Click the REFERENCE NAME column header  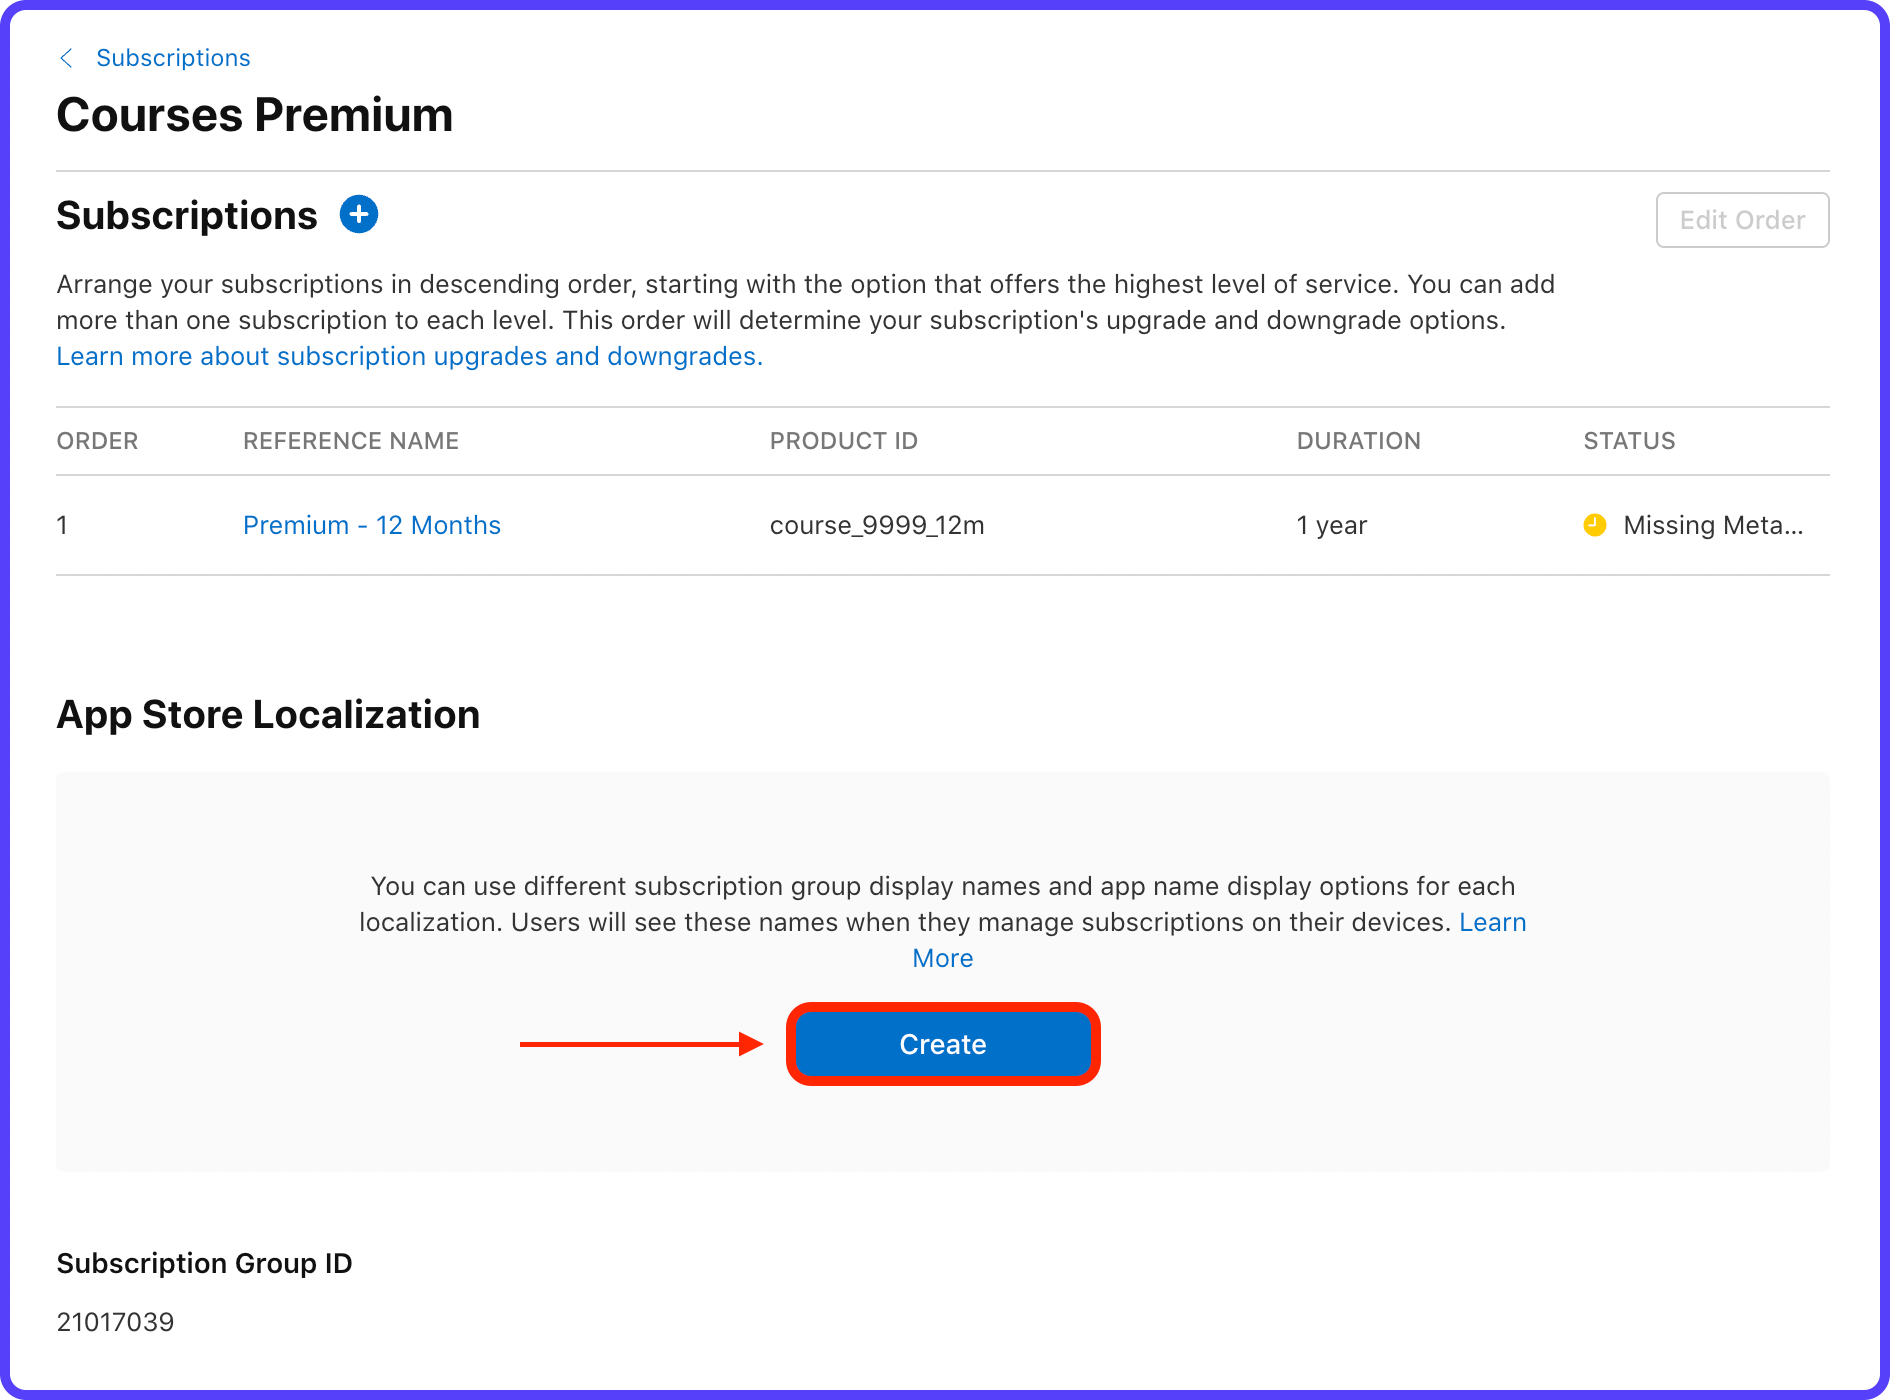point(350,440)
